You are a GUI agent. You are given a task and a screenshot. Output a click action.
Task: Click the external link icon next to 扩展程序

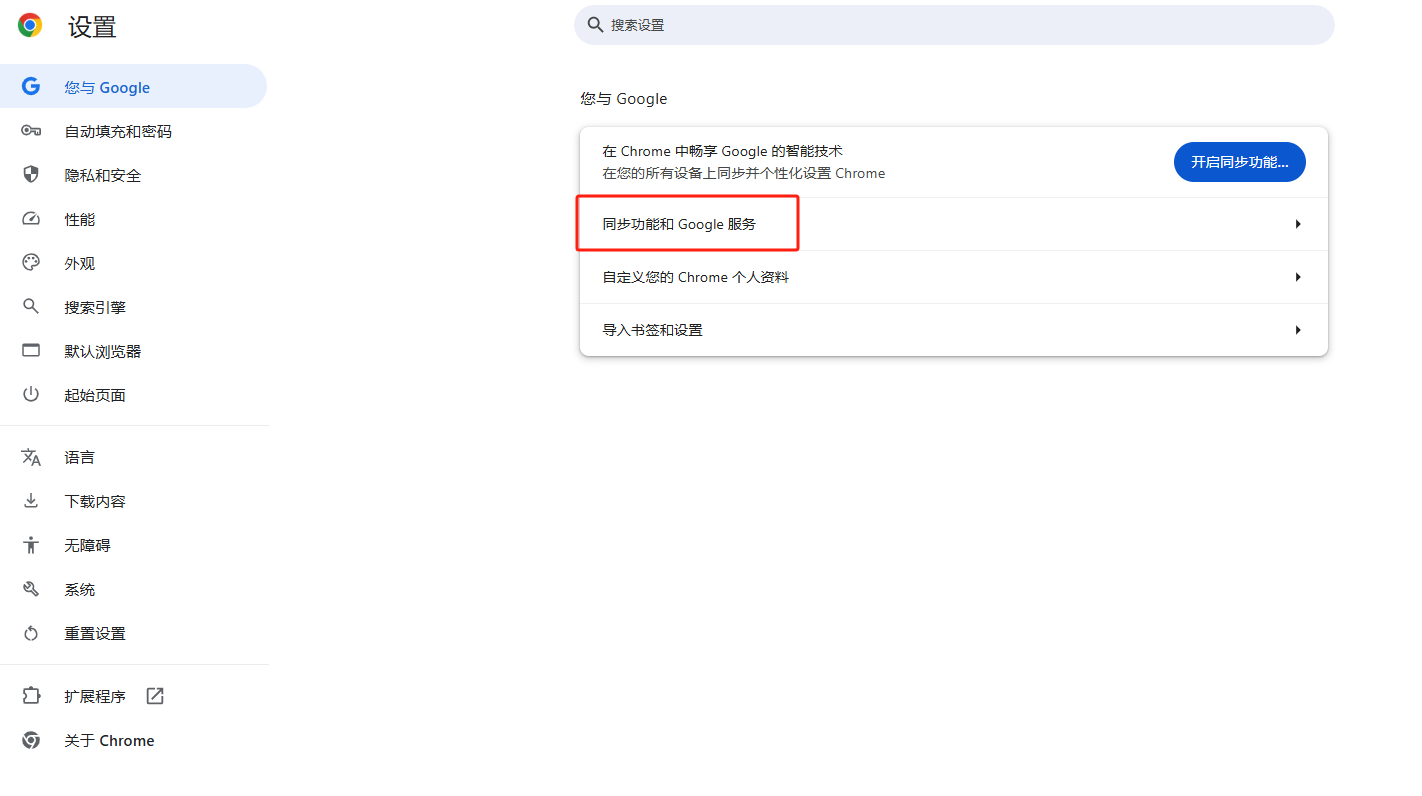(155, 696)
